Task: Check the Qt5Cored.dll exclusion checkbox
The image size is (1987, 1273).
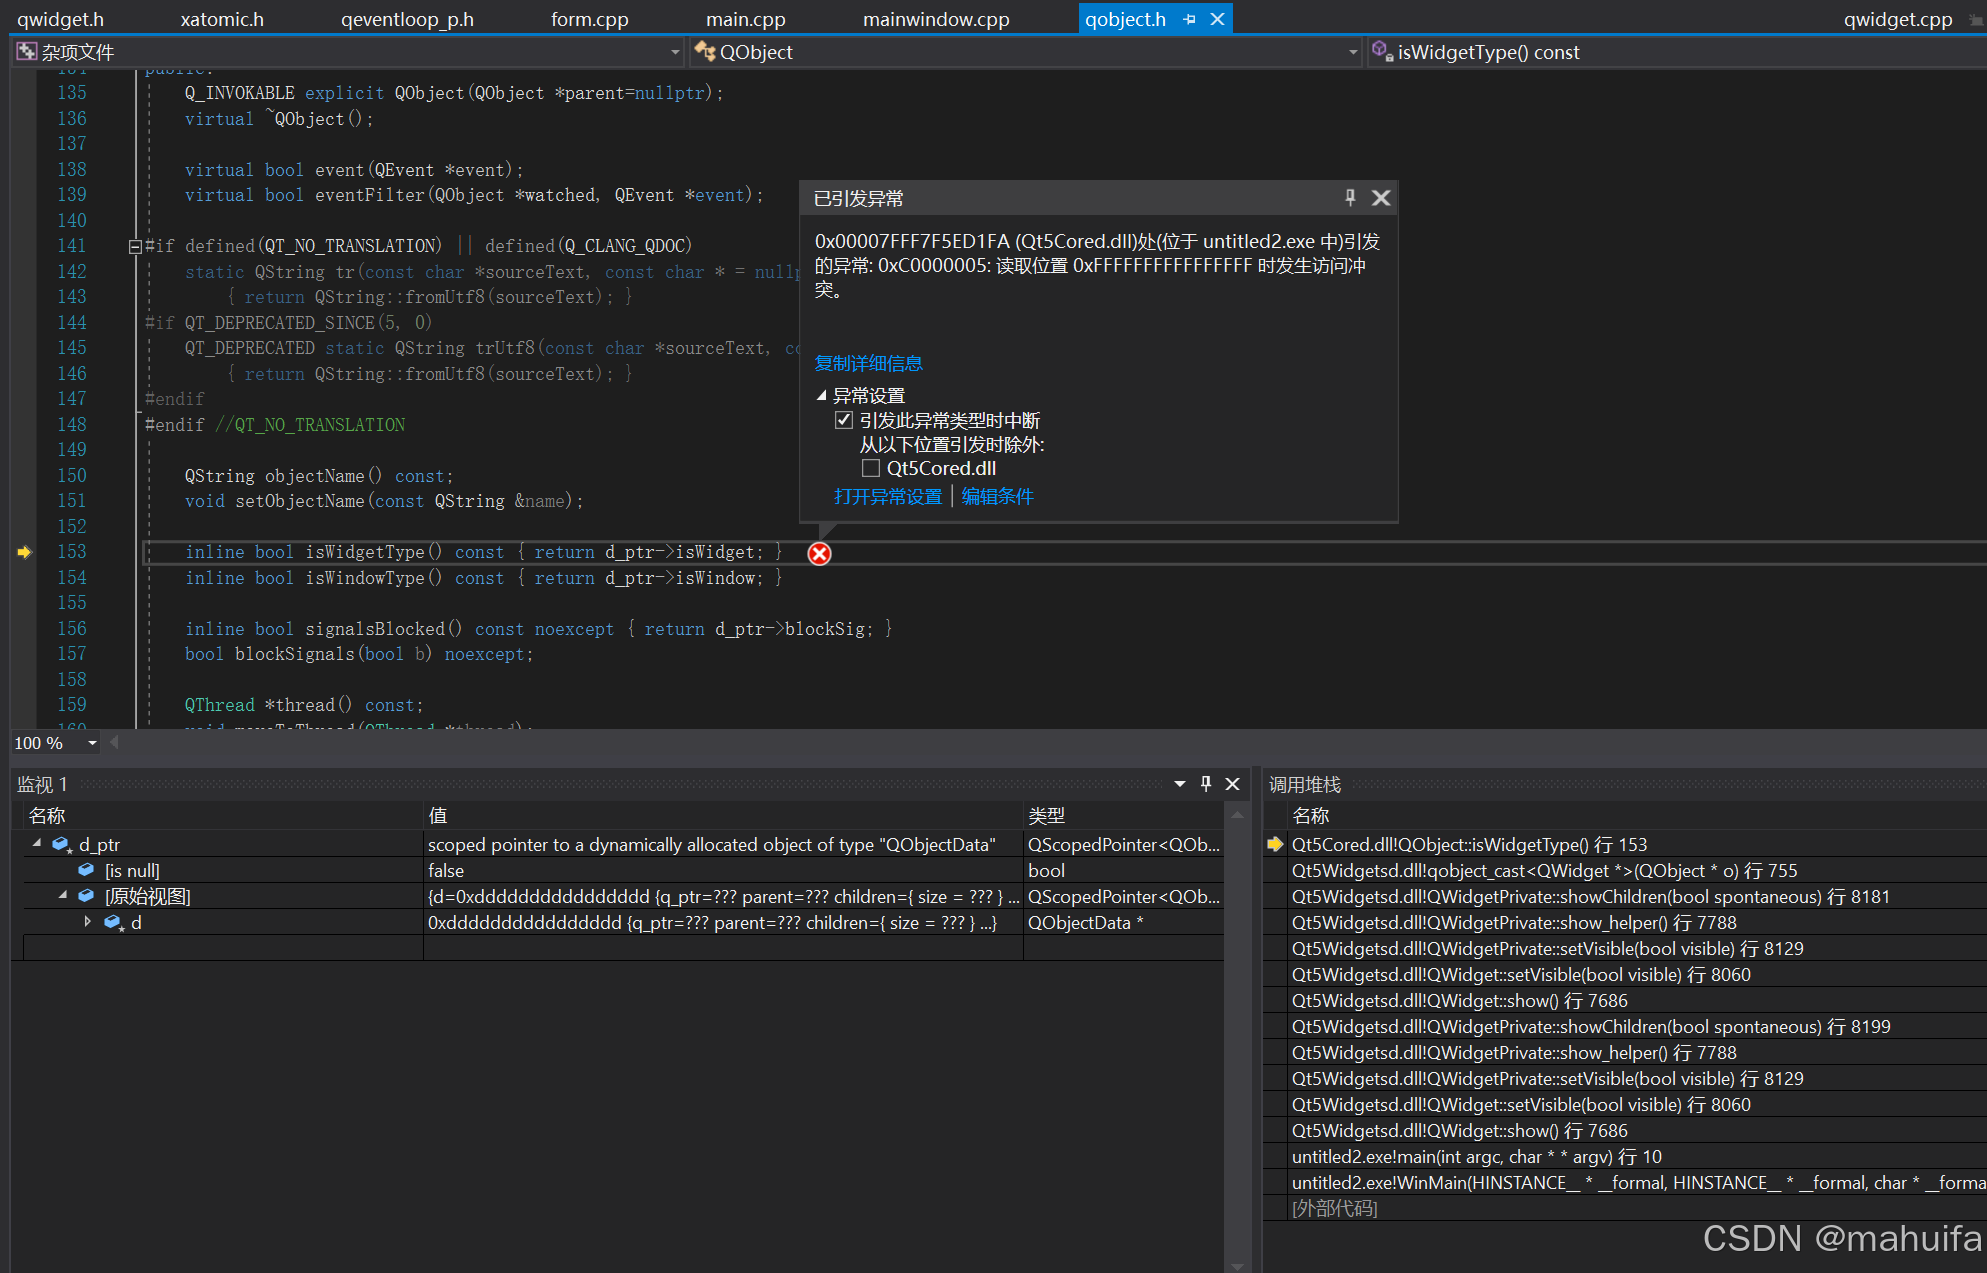Action: pyautogui.click(x=871, y=468)
